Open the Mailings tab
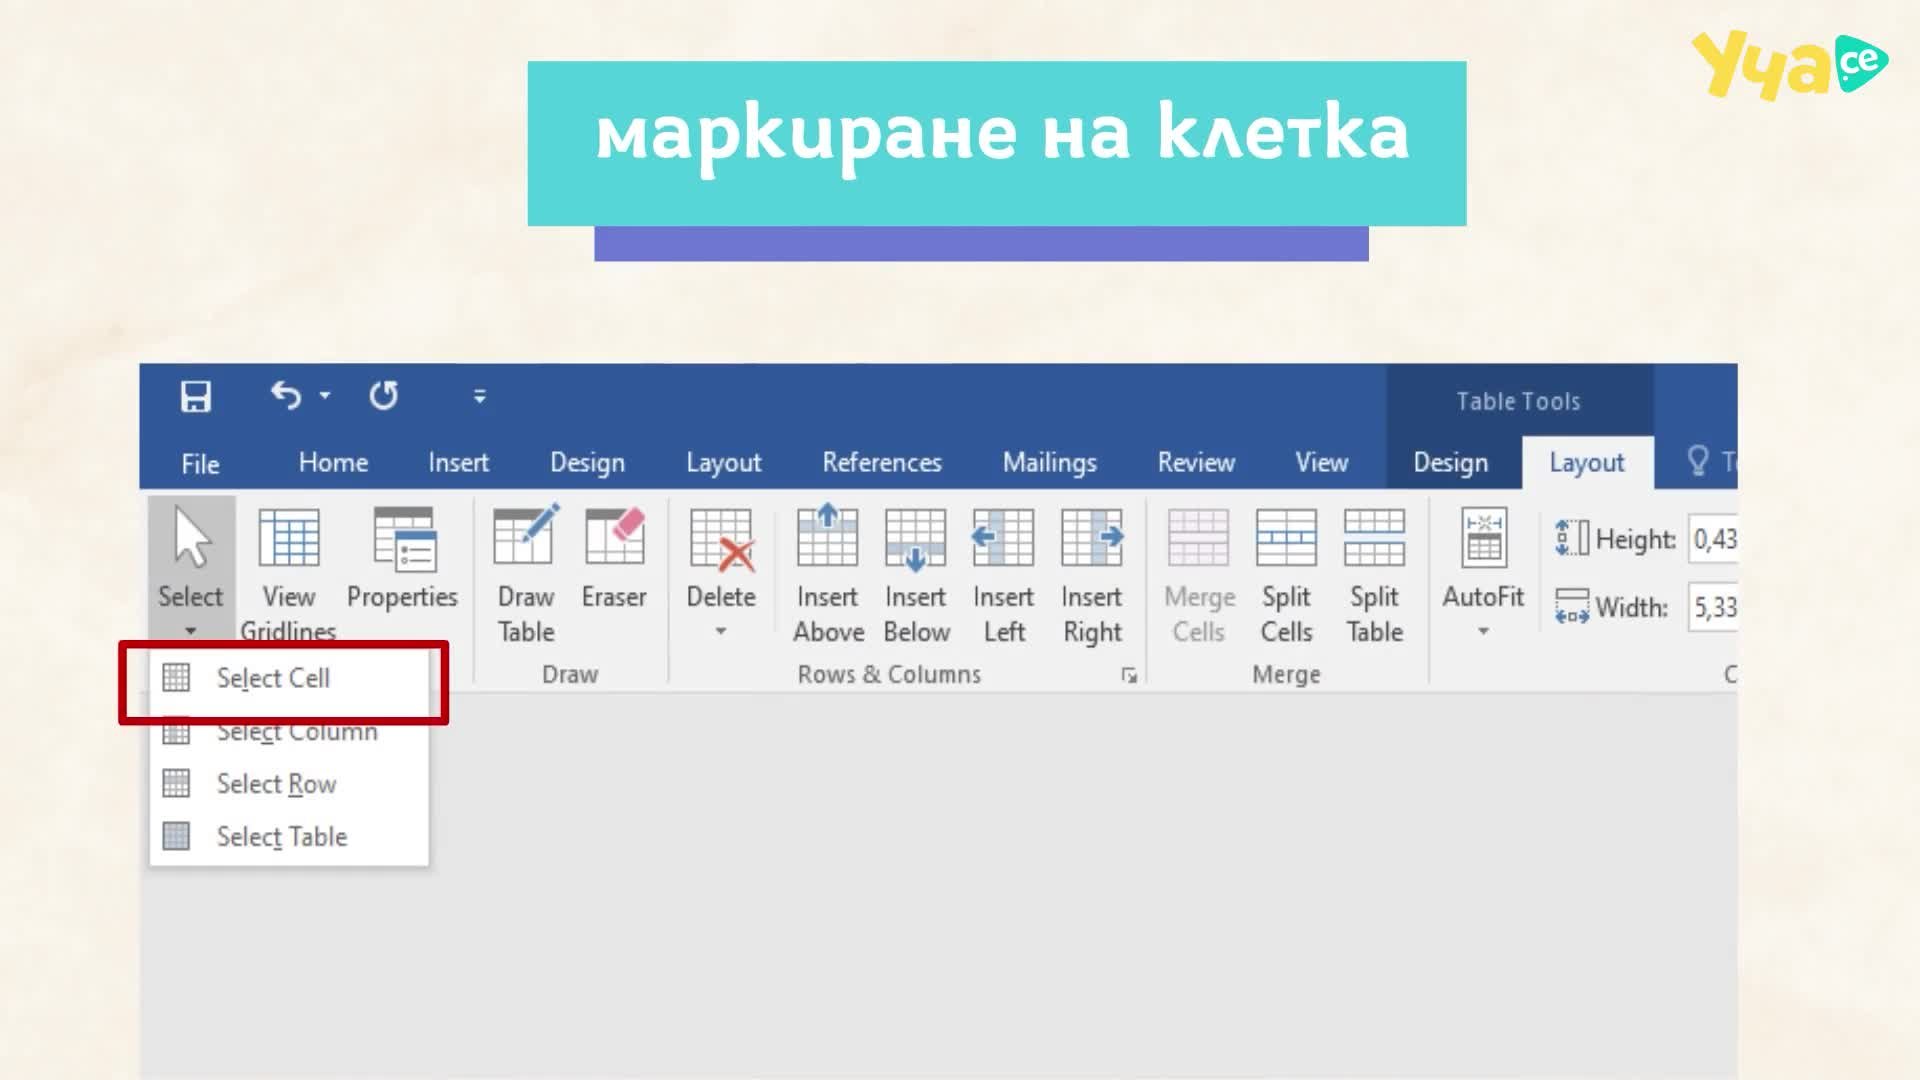The width and height of the screenshot is (1920, 1080). [x=1049, y=462]
